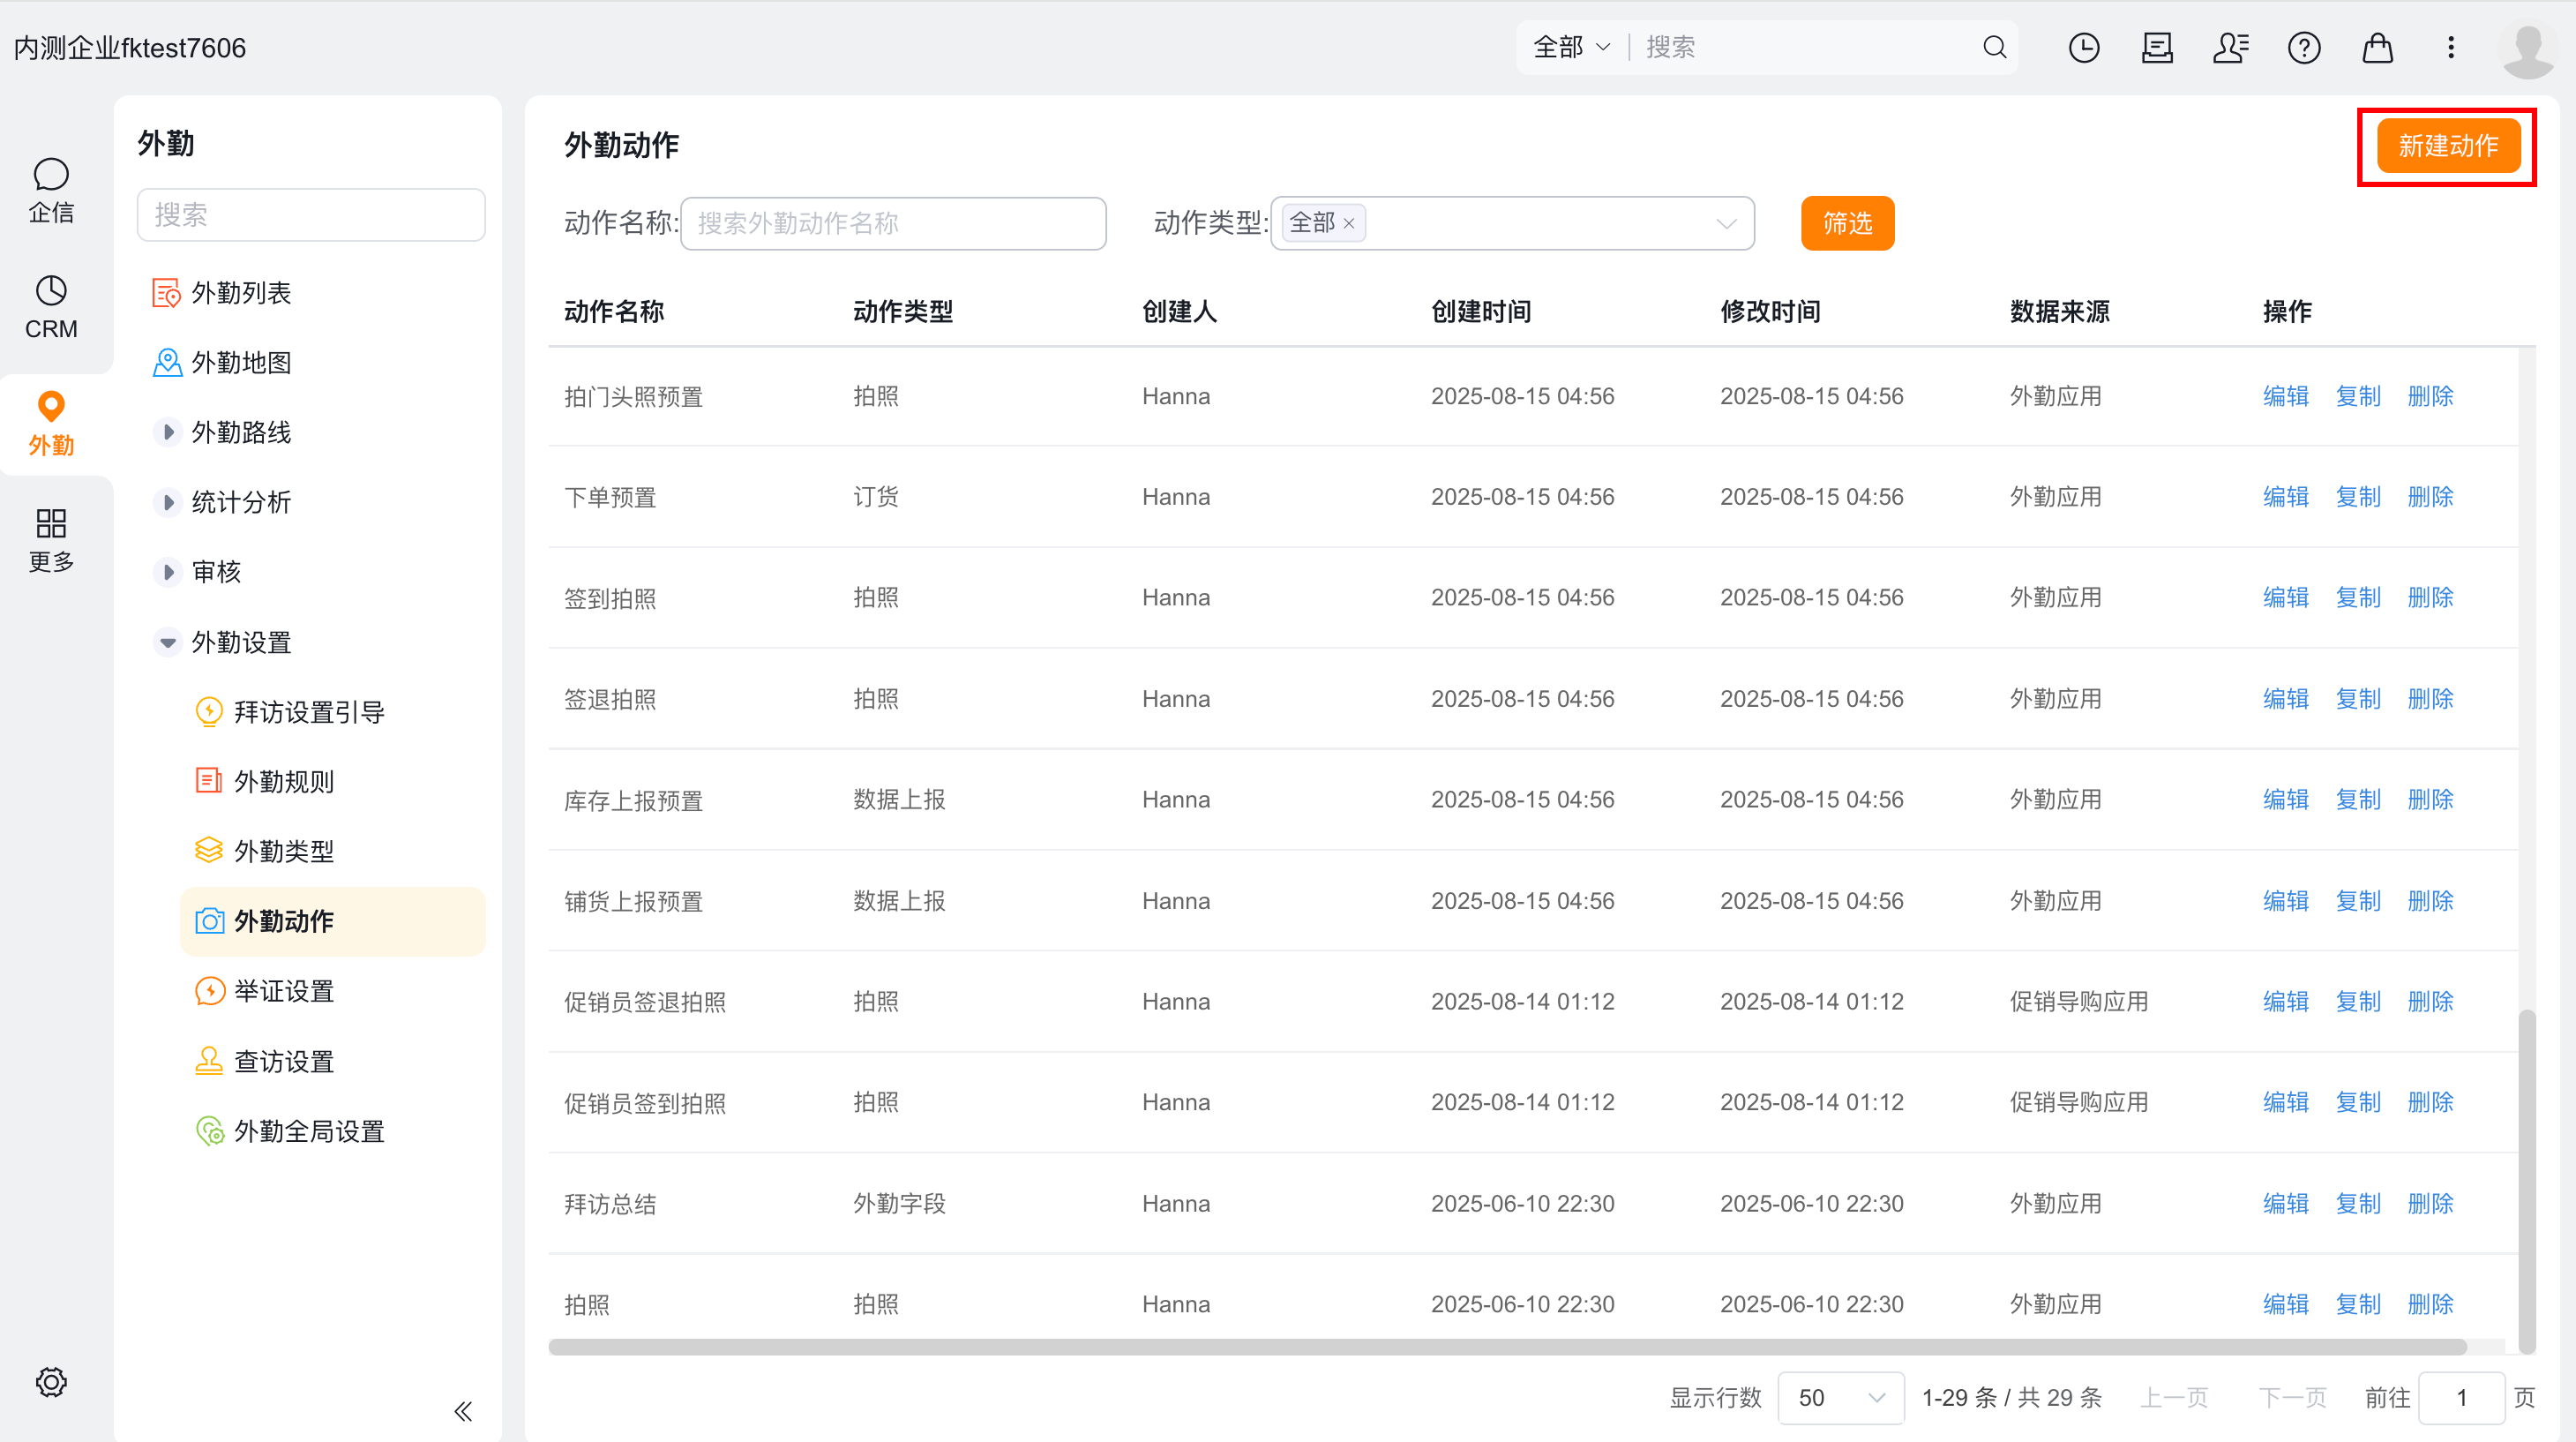Open 拜访设置引导 menu item

pos(309,712)
